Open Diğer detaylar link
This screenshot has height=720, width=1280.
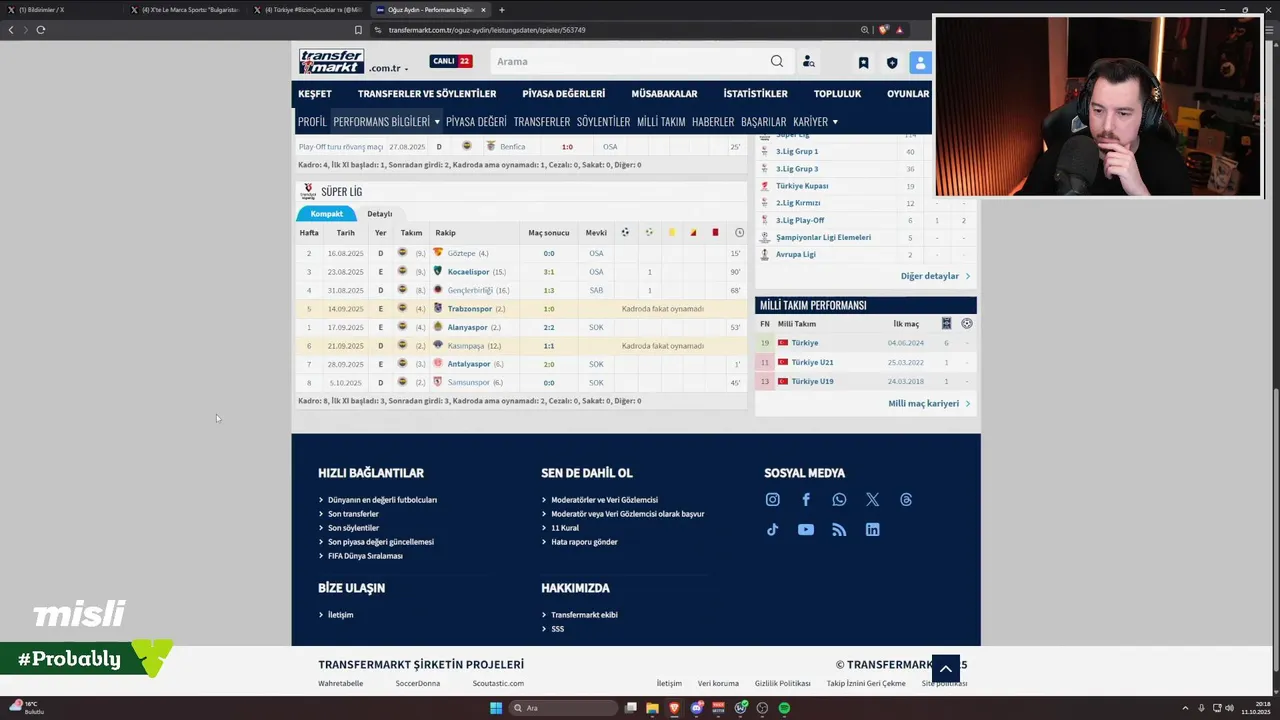click(935, 276)
